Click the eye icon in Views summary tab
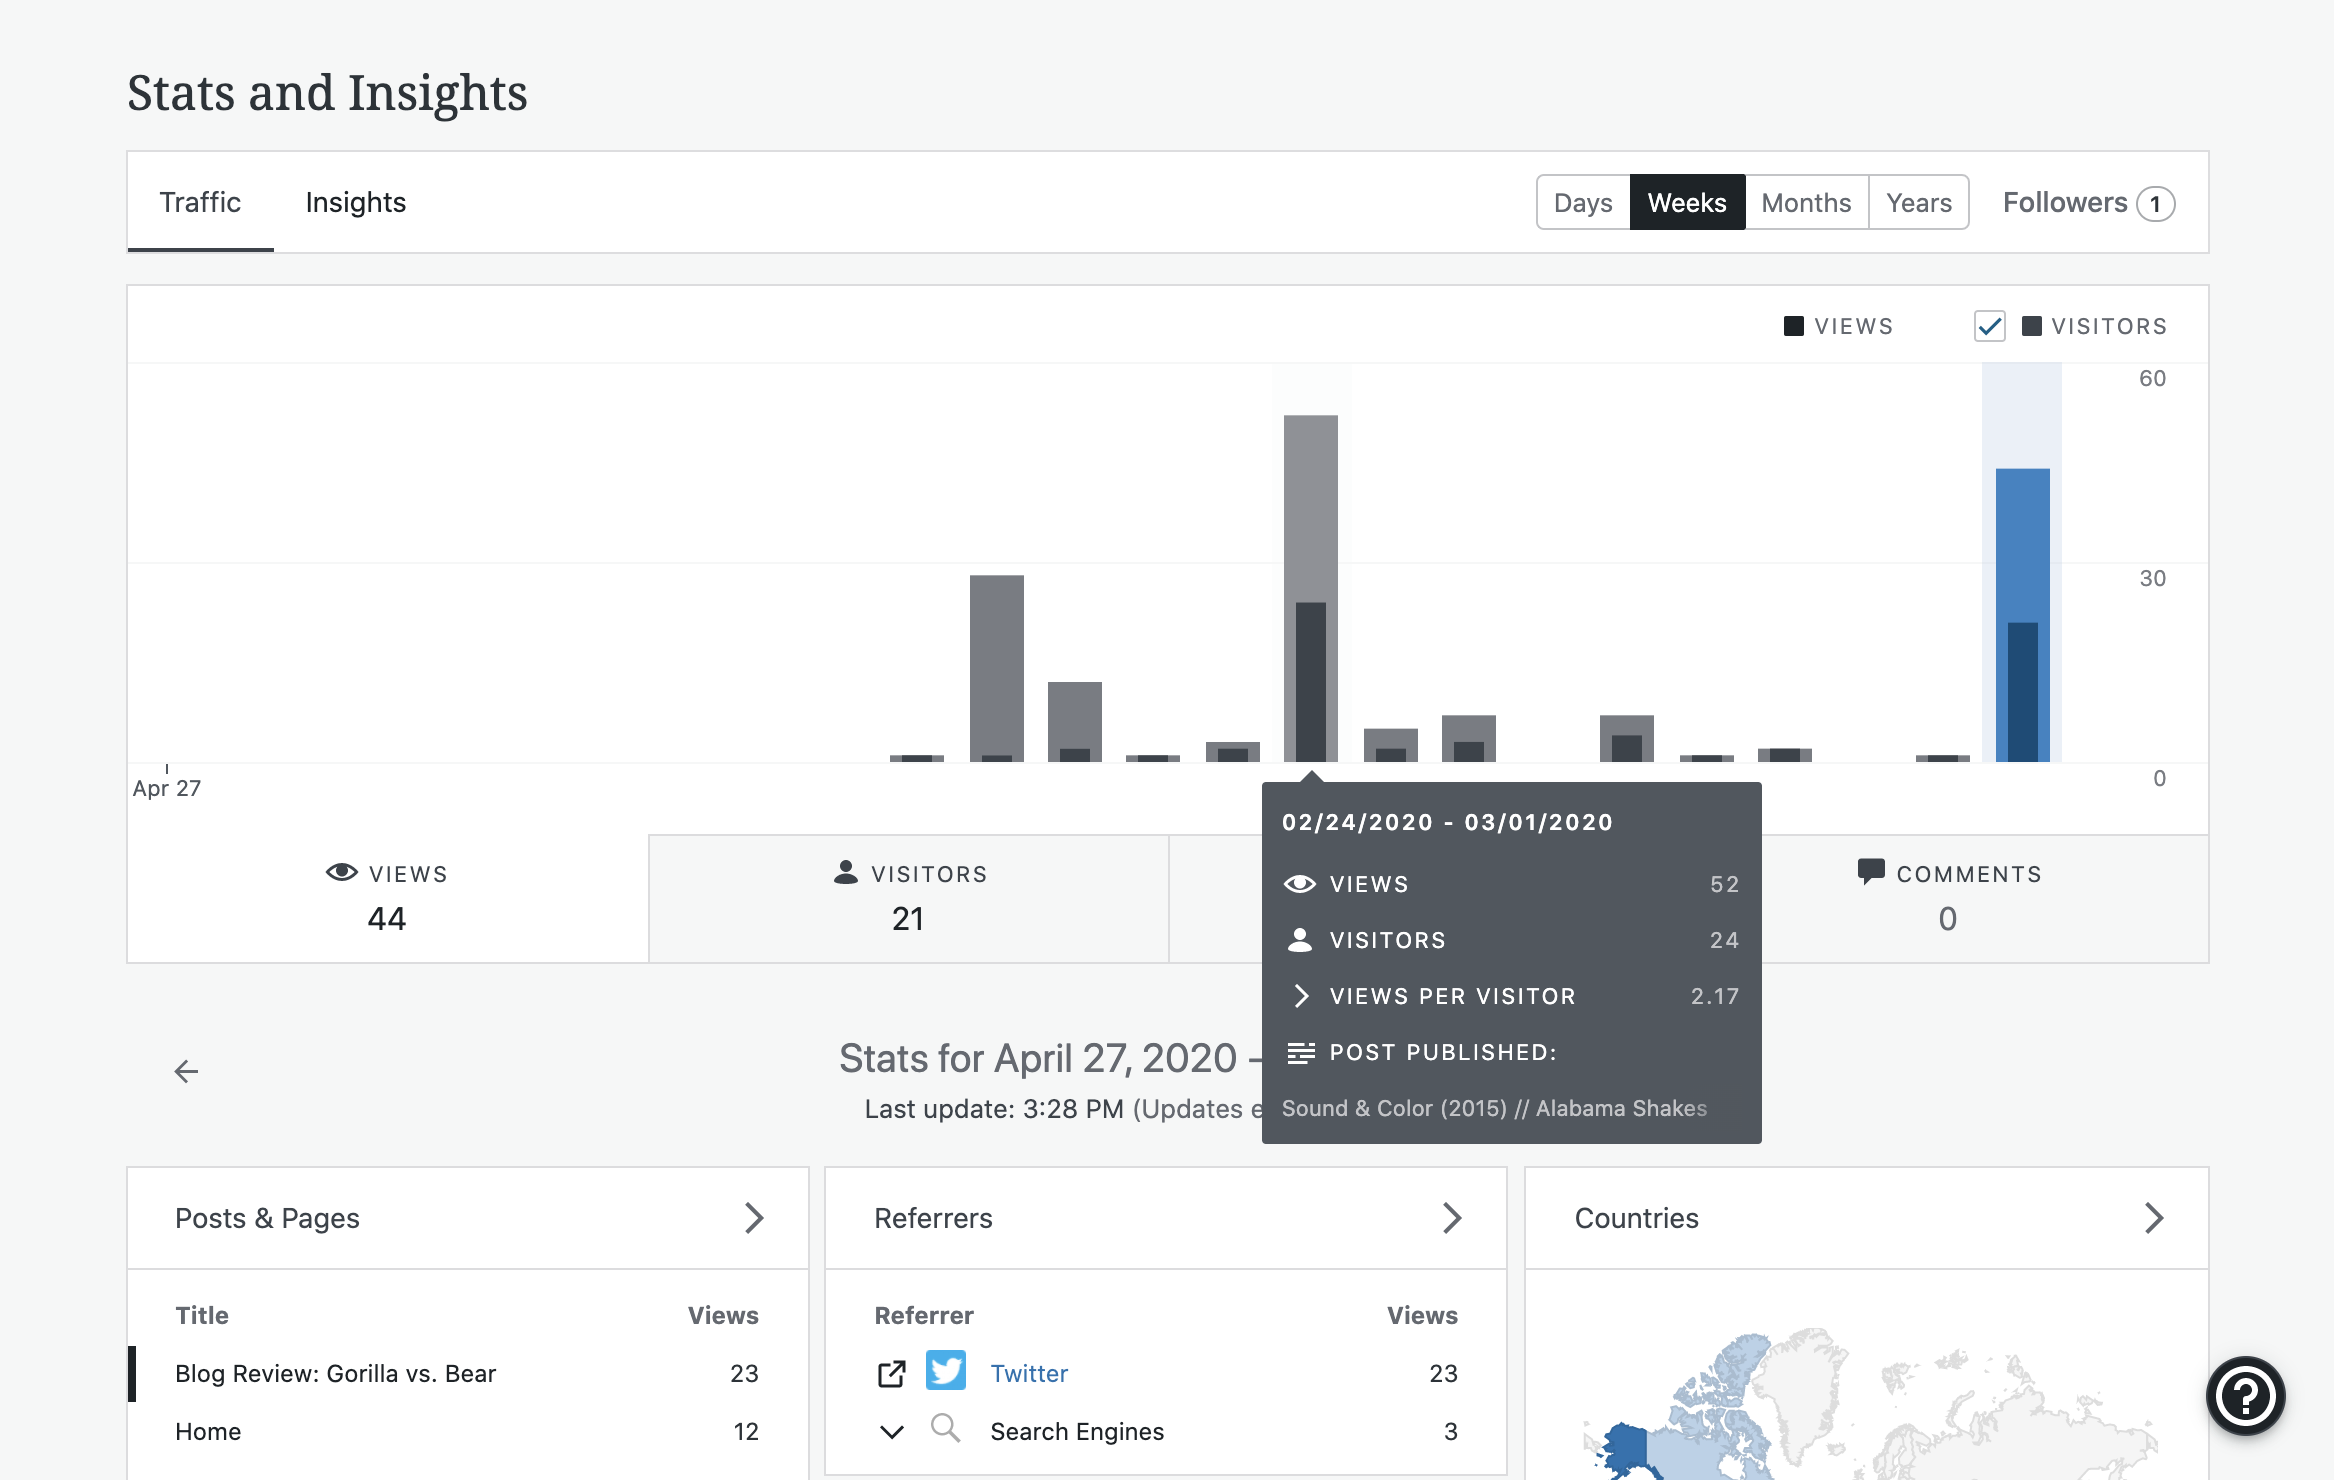 click(341, 872)
